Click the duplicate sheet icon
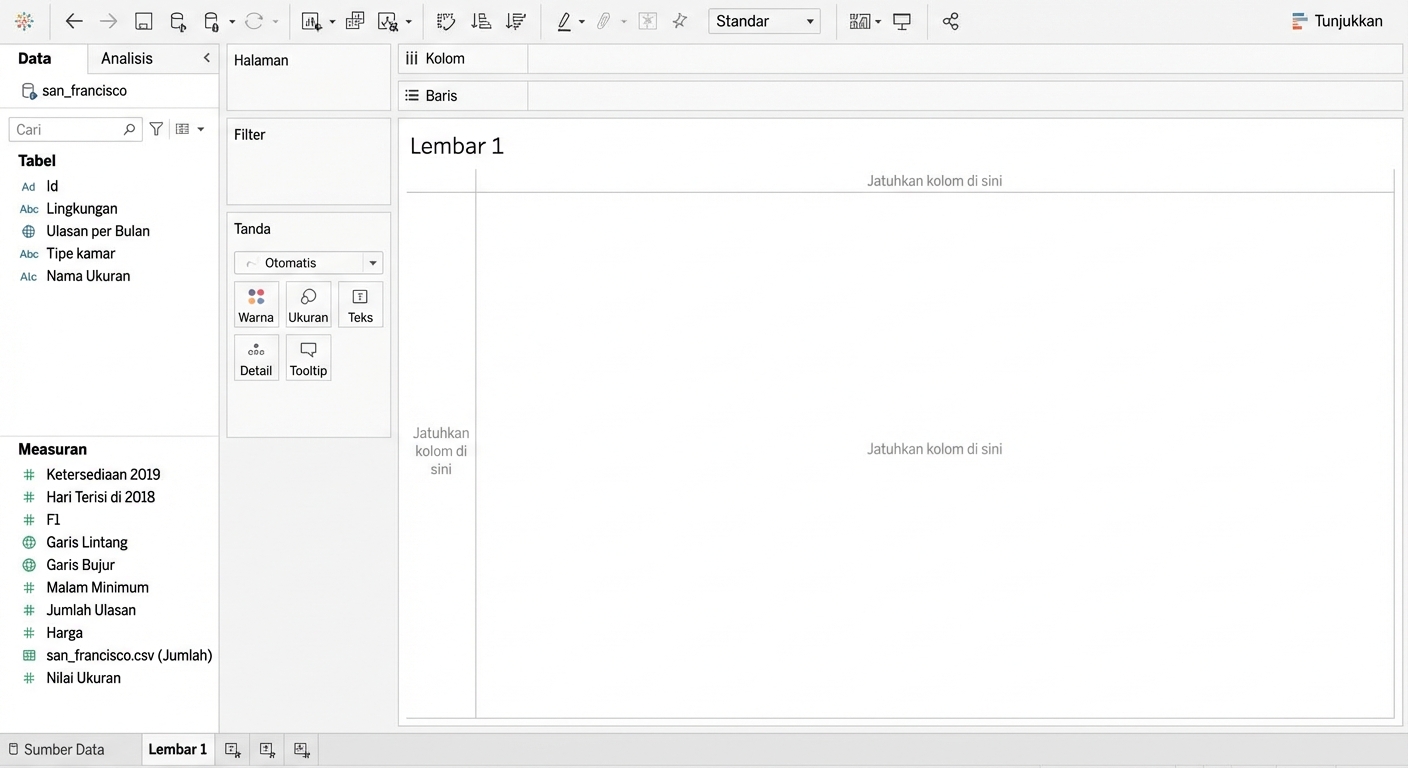The height and width of the screenshot is (768, 1408). 355,21
